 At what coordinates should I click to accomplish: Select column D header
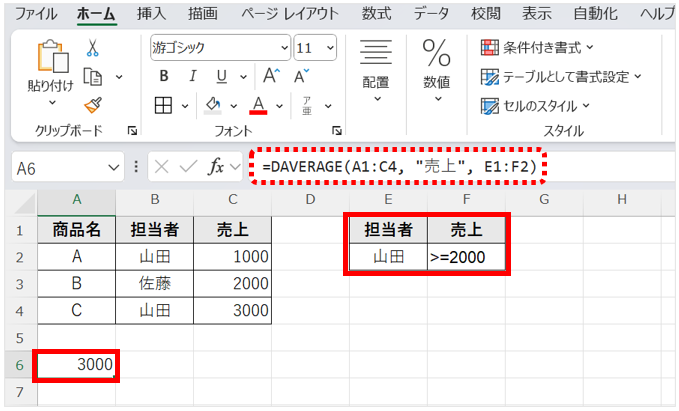310,200
